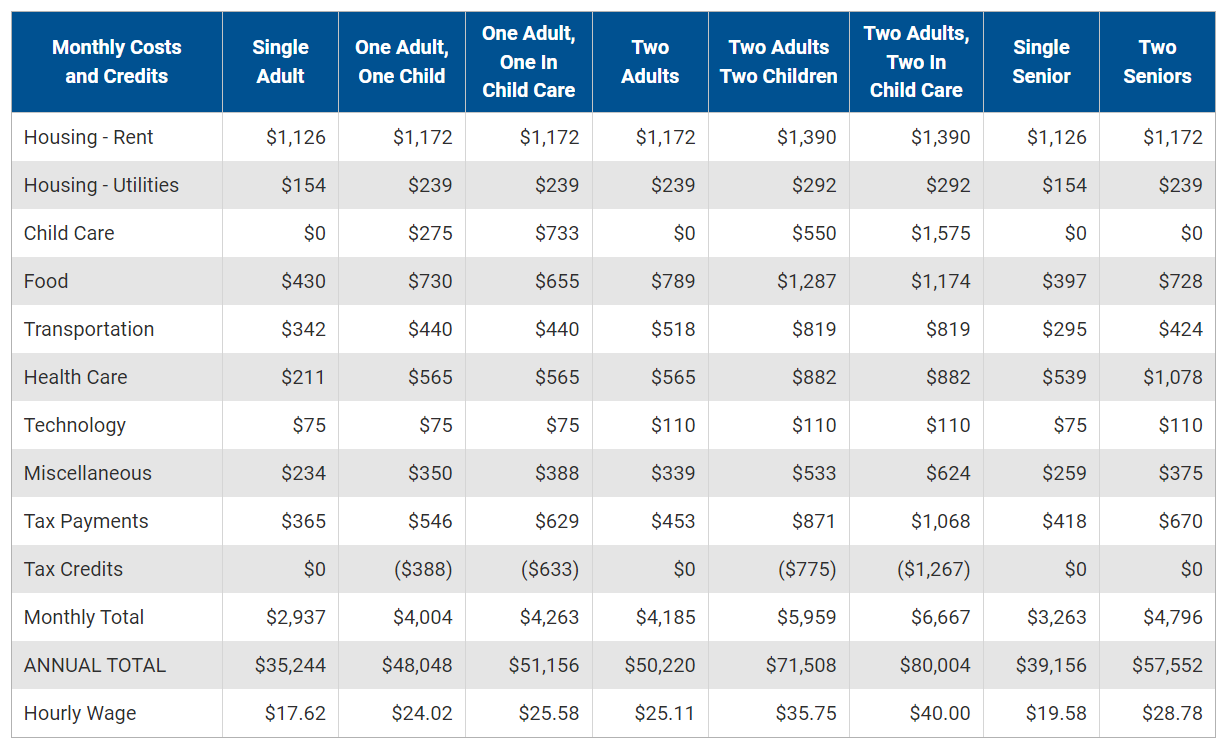Select the Single Adult column header
Viewport: 1227px width, 750px height.
point(280,62)
